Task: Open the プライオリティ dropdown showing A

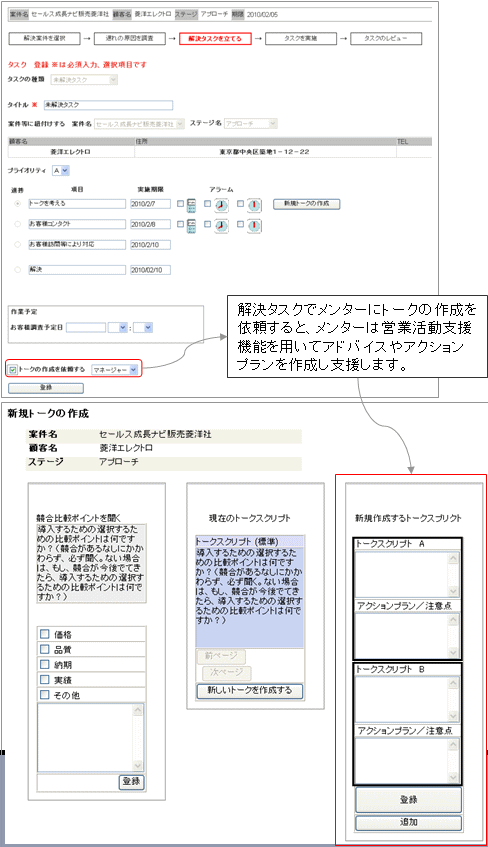Action: click(61, 171)
